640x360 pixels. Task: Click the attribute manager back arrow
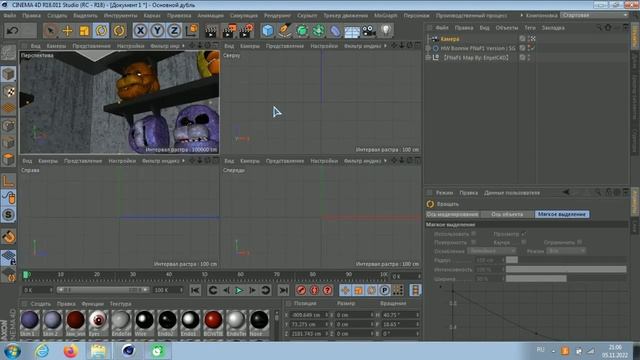566,192
